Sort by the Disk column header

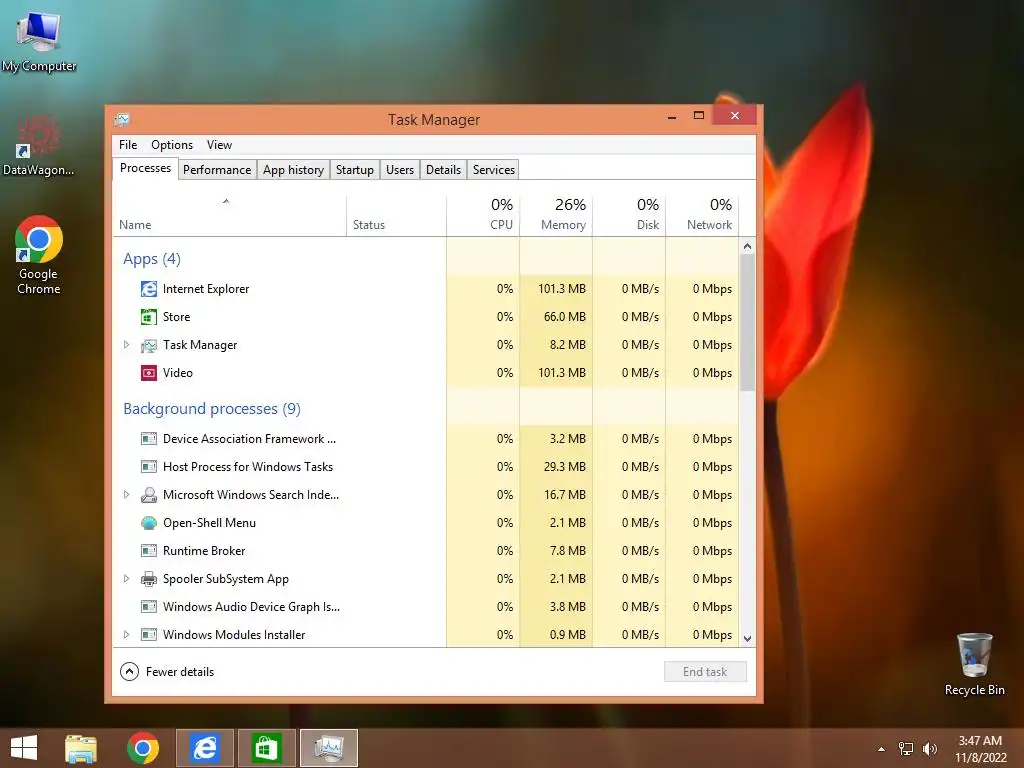click(x=630, y=216)
